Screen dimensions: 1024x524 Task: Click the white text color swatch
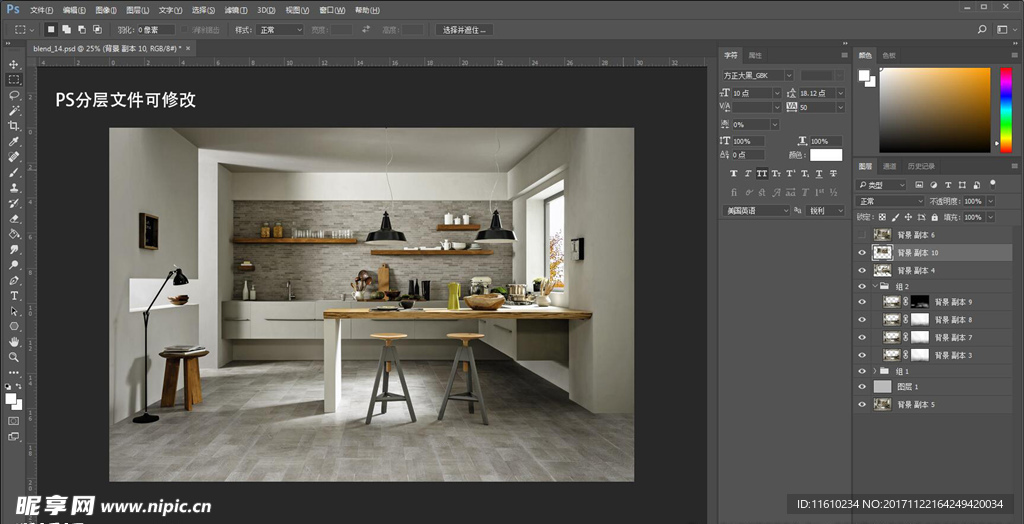pyautogui.click(x=826, y=155)
